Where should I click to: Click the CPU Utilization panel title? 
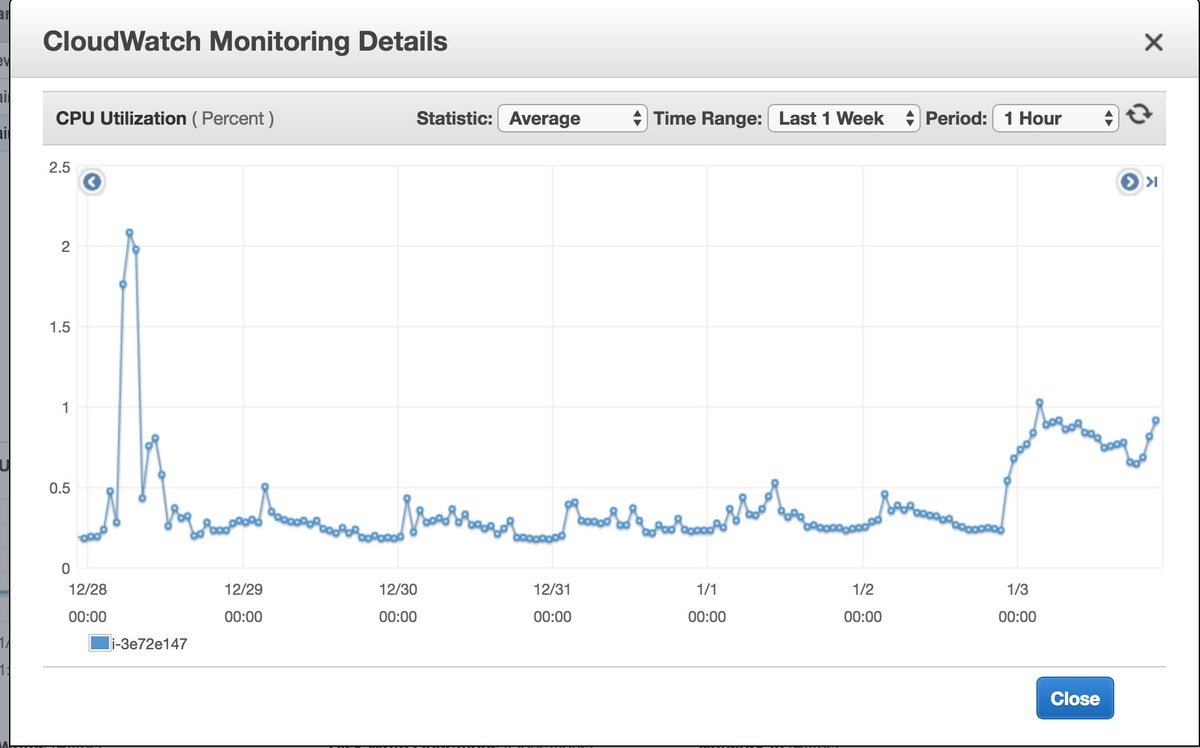tap(121, 118)
